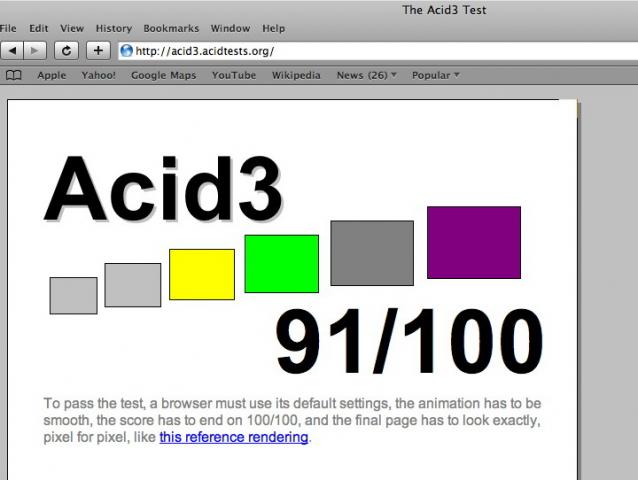Click the smallest light gray box
638x480 pixels.
click(73, 296)
